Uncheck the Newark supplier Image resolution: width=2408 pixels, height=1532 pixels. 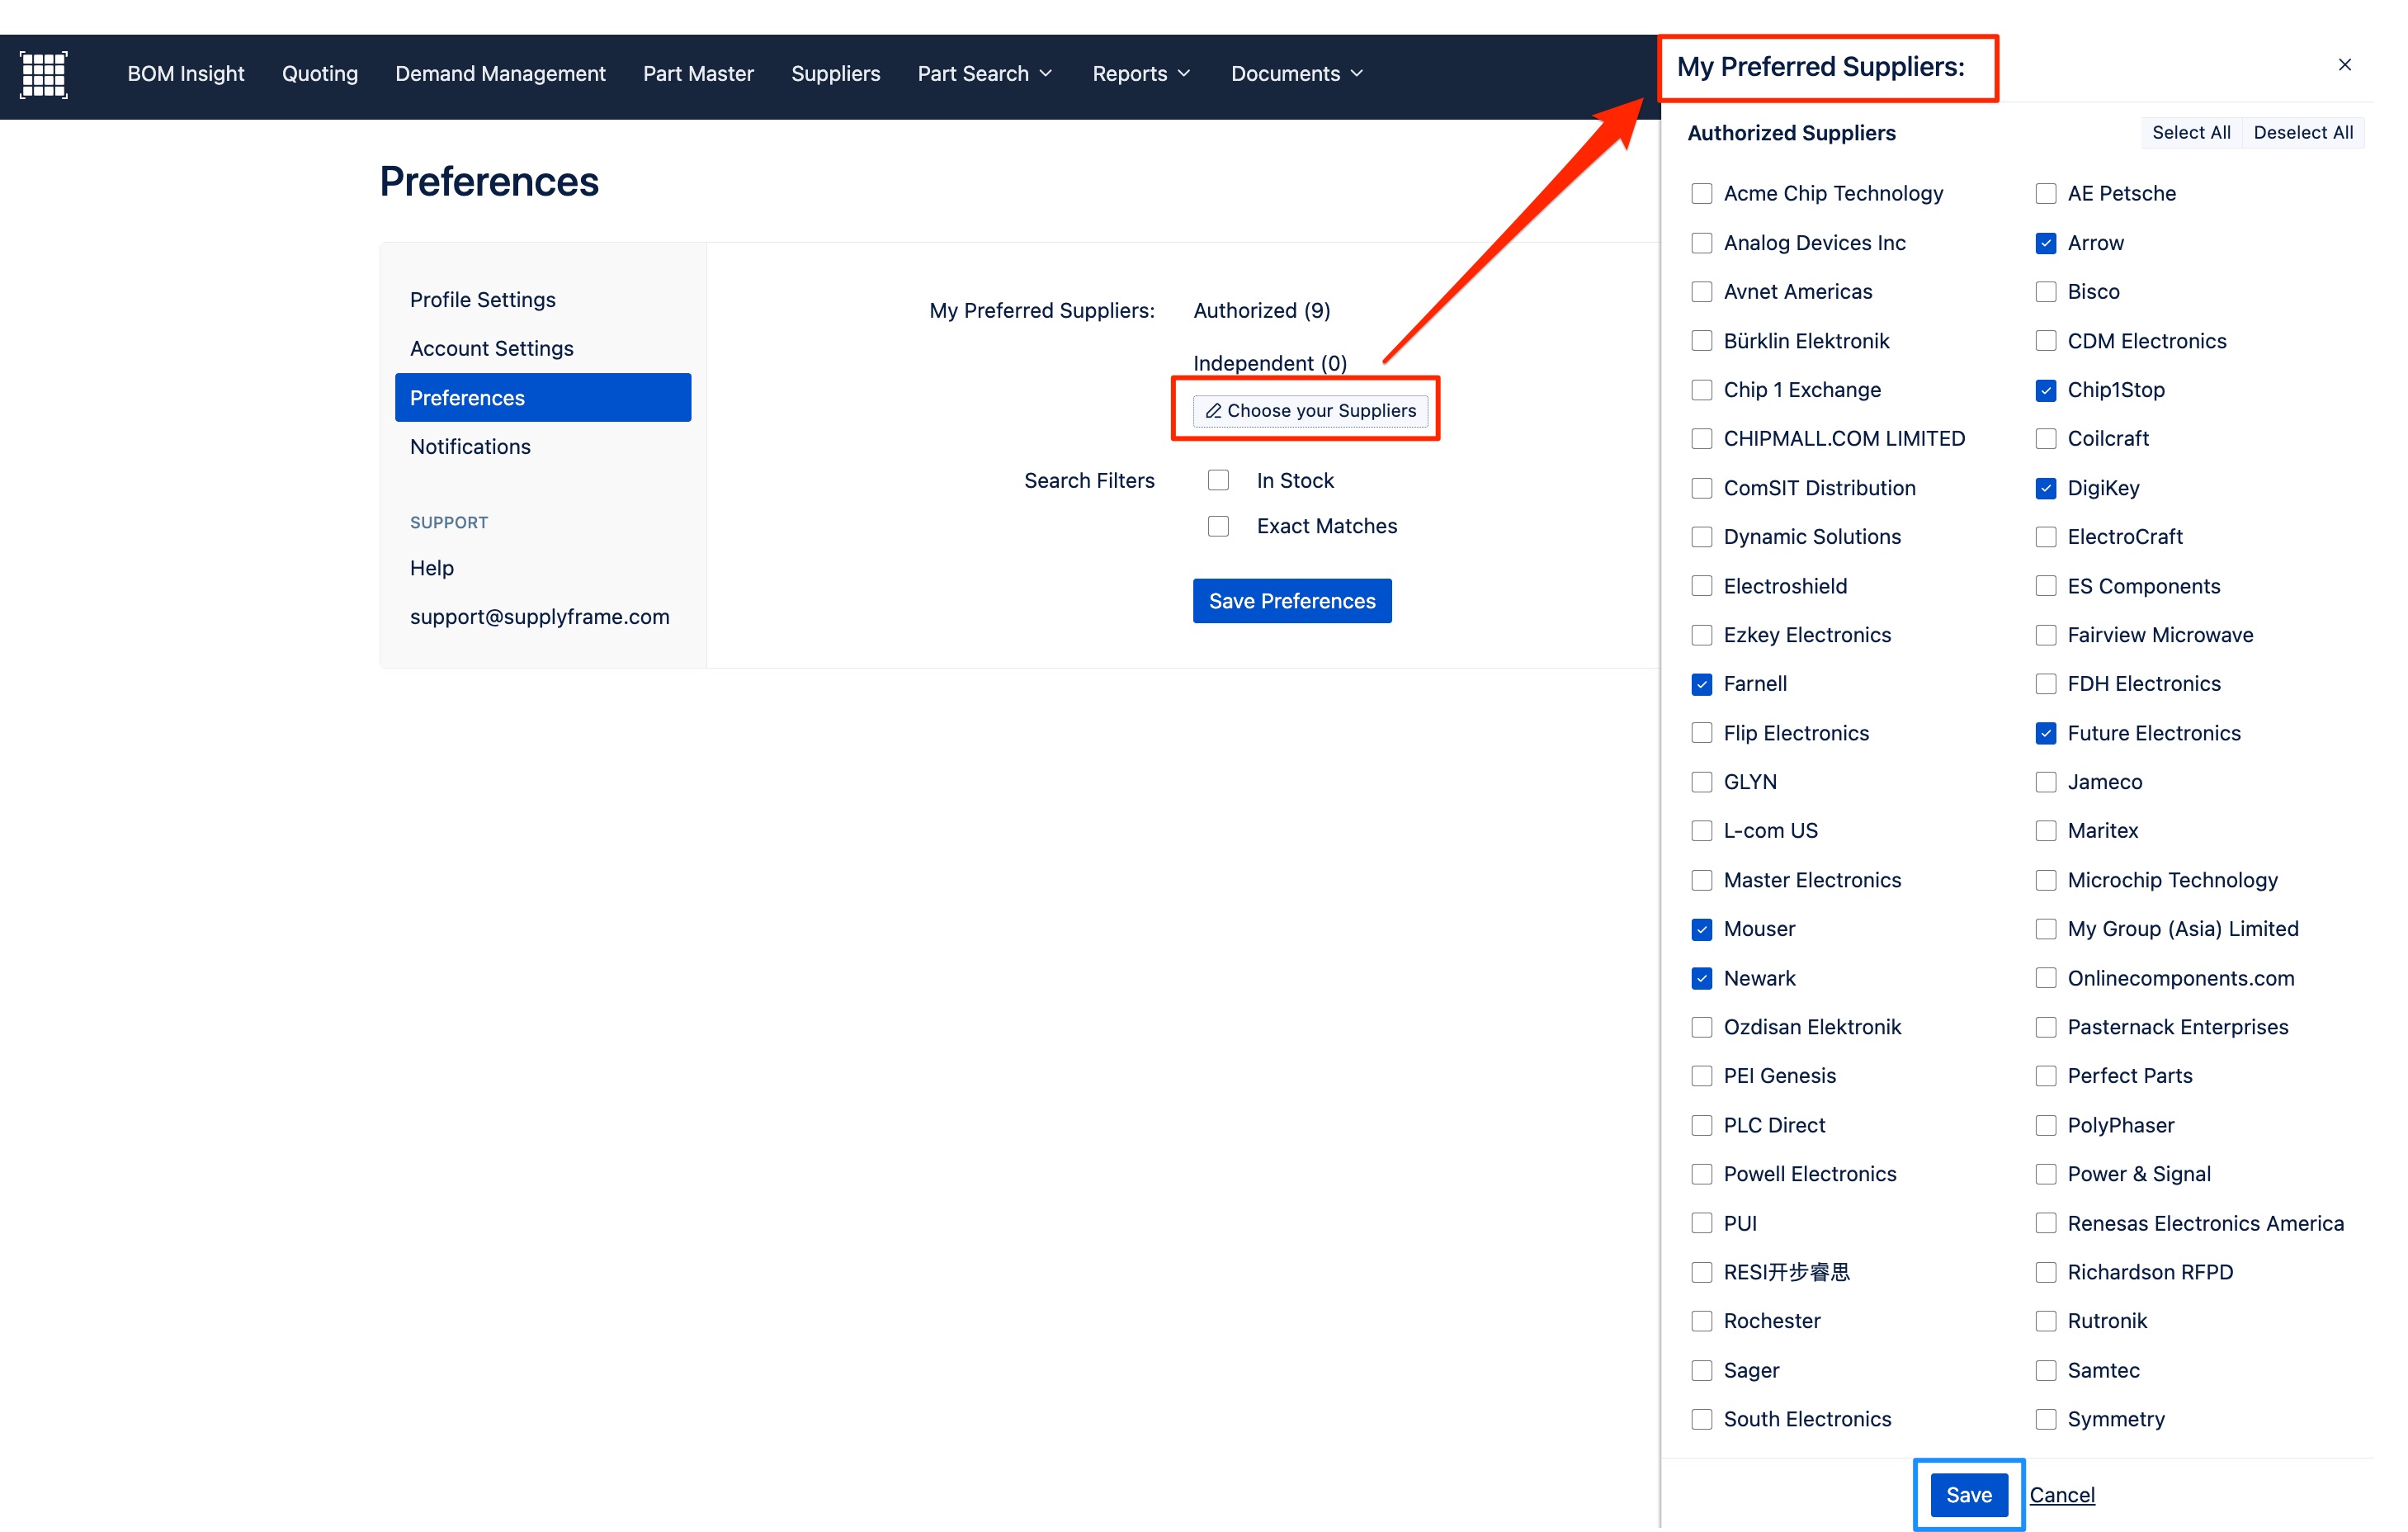coord(1701,977)
